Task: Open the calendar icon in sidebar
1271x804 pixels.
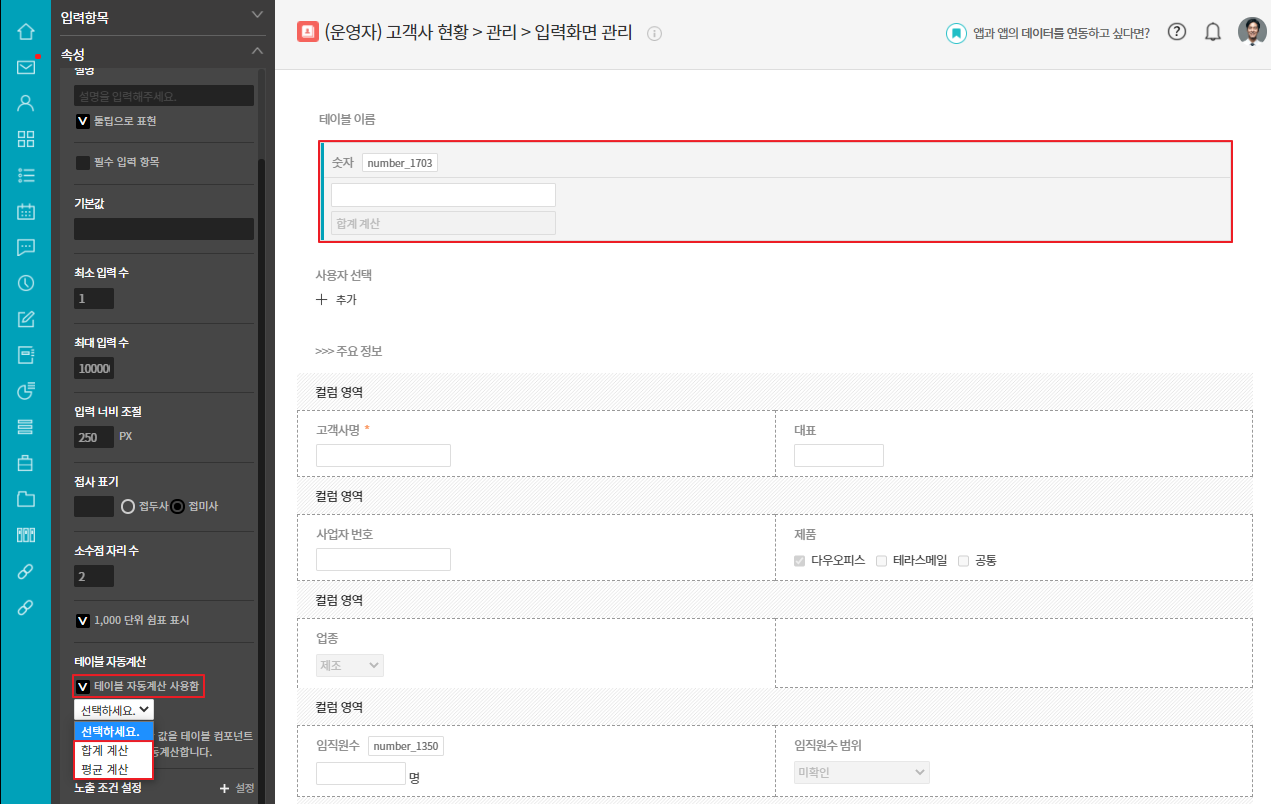Action: point(26,211)
